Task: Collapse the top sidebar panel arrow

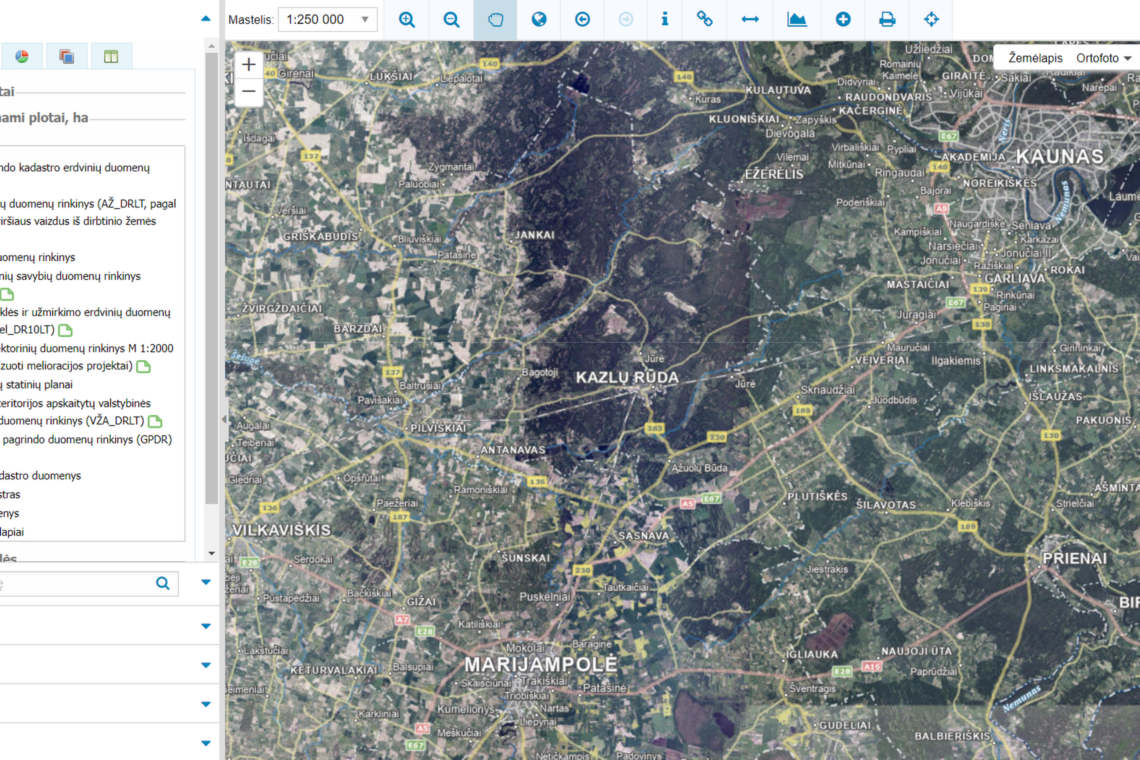Action: click(206, 18)
